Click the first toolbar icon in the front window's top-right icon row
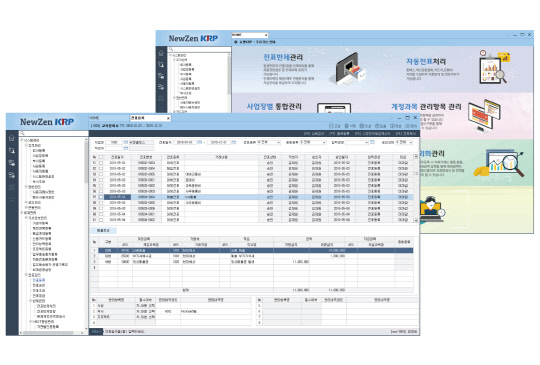Viewport: 540px width, 365px height. 331,126
